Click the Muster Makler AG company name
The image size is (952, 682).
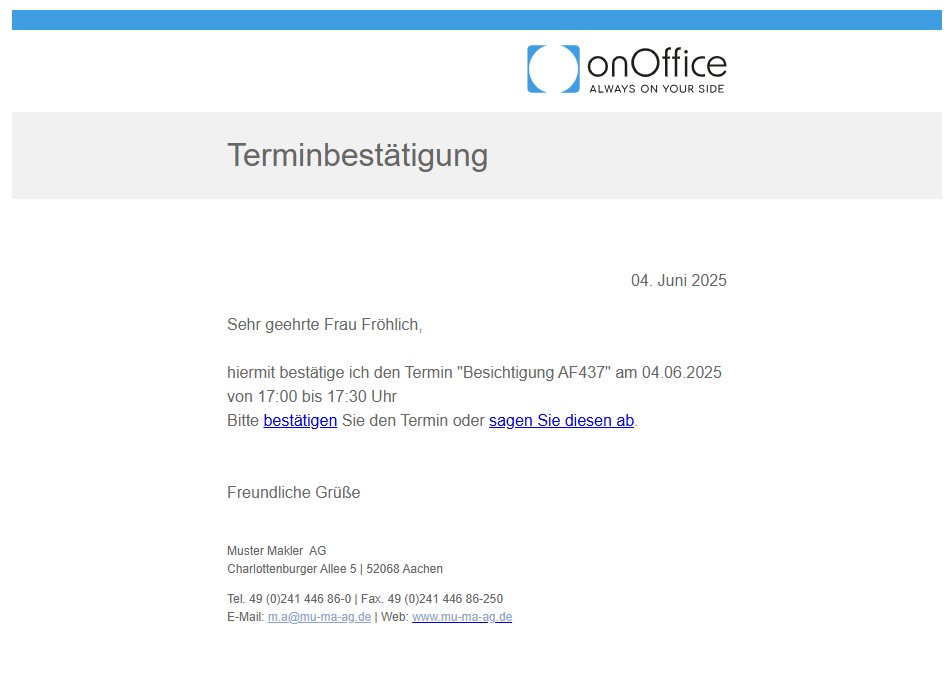(x=277, y=550)
